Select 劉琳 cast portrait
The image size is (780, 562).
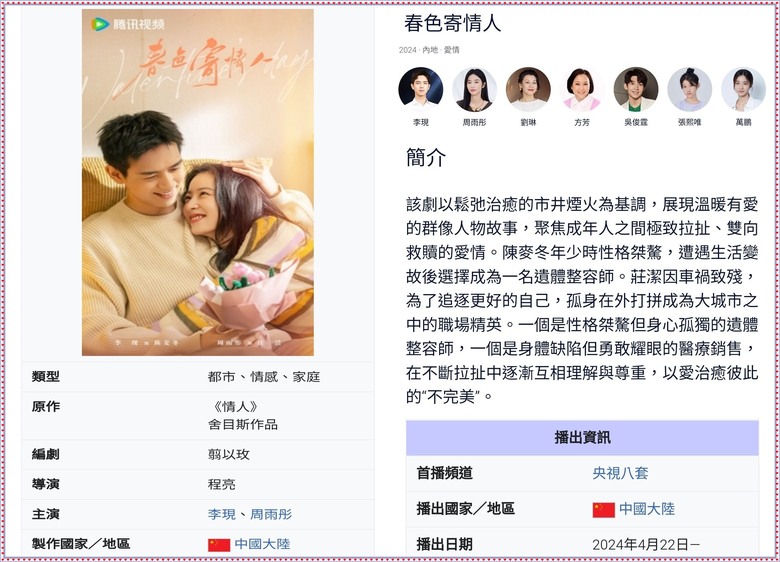click(x=528, y=89)
